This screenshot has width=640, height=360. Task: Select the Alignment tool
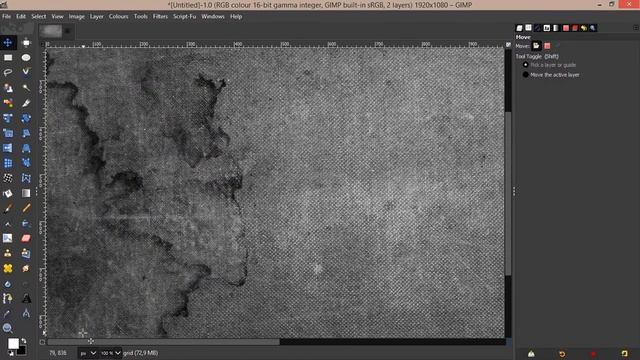(x=26, y=42)
